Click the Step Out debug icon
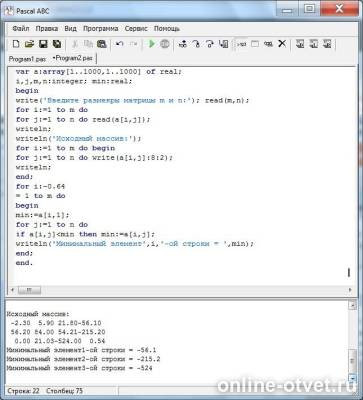 tap(210, 44)
